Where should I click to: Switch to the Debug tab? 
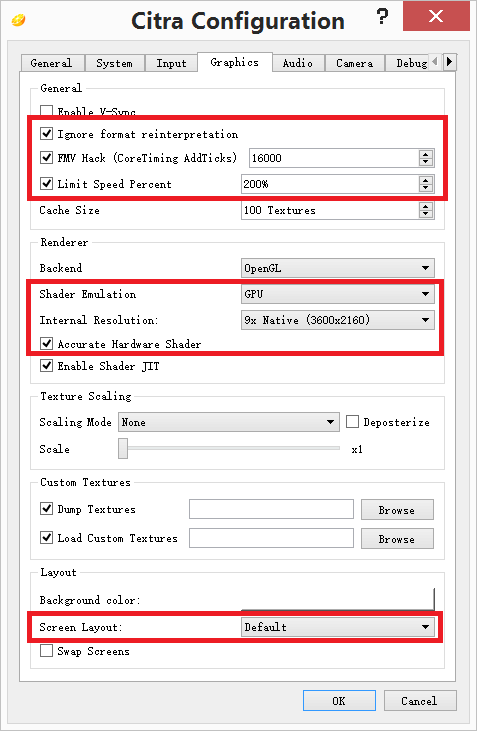tap(407, 63)
